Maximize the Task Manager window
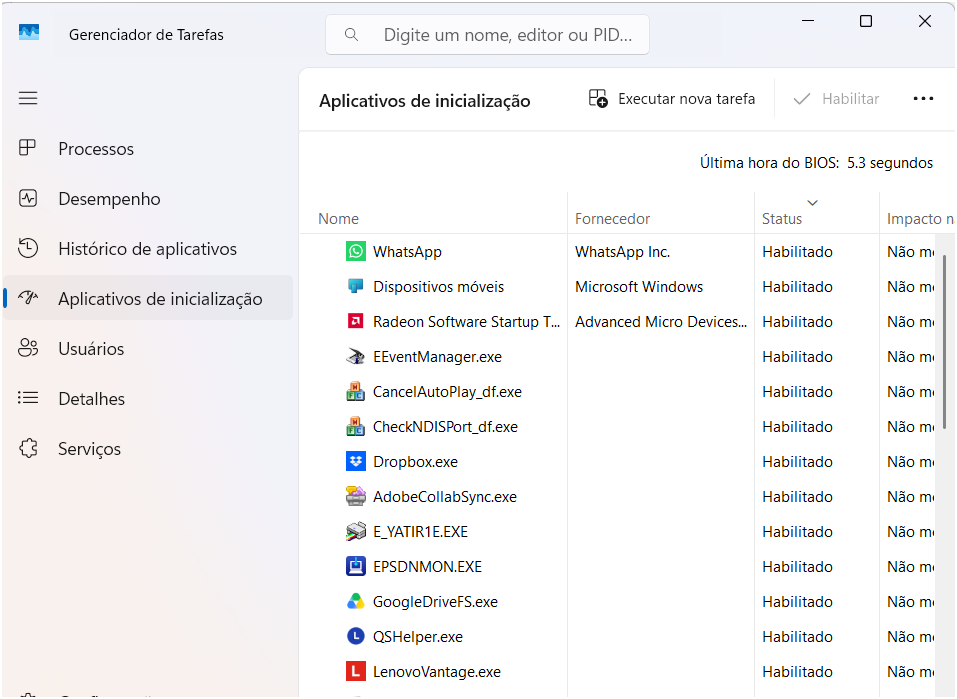The width and height of the screenshot is (957, 699). coord(865,21)
